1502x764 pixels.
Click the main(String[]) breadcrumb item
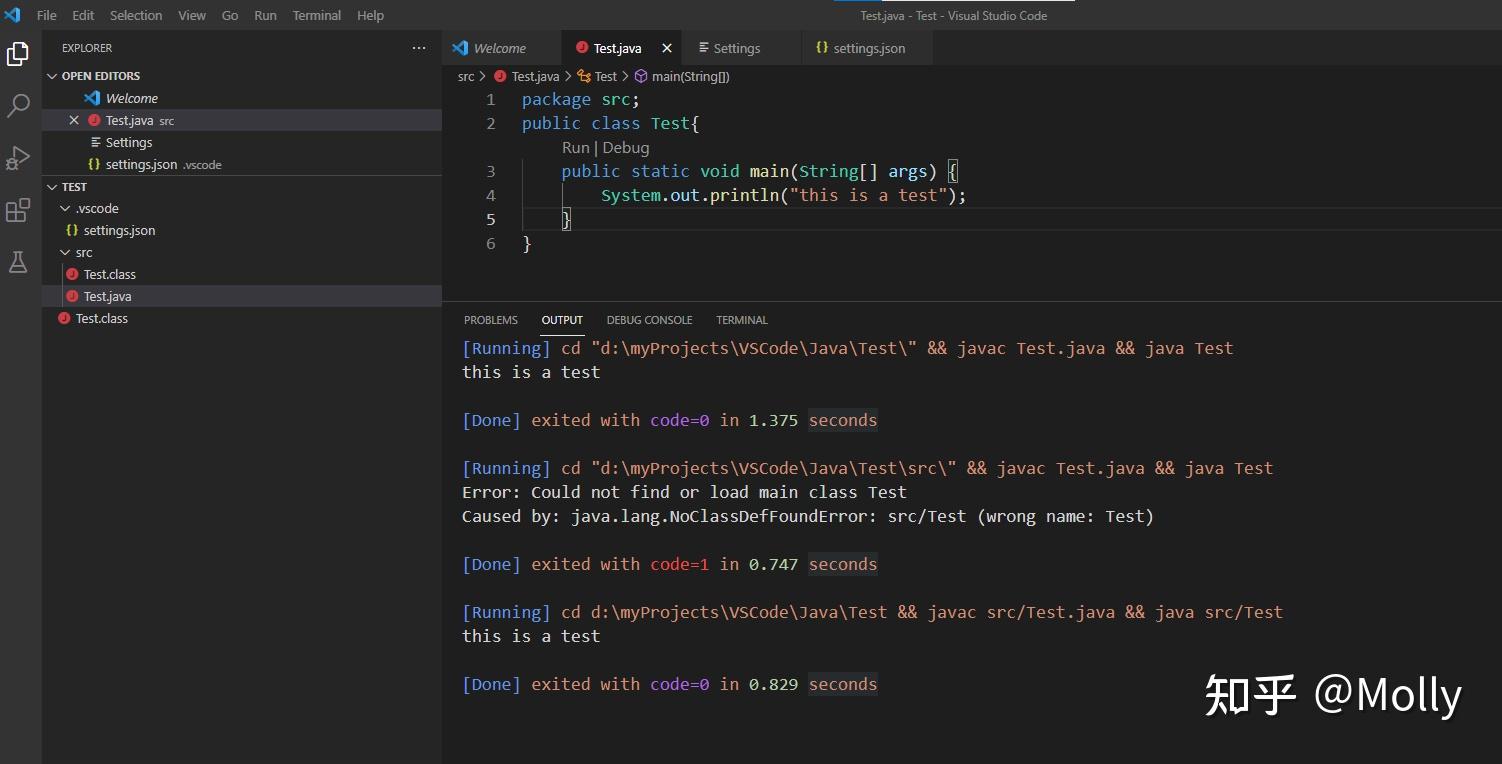coord(690,76)
